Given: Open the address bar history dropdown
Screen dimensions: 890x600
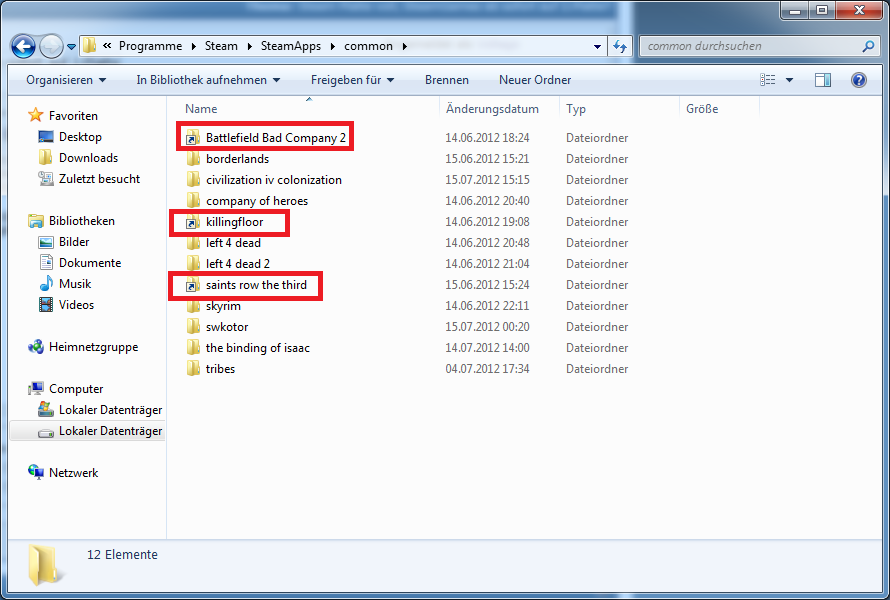Looking at the screenshot, I should click(597, 47).
